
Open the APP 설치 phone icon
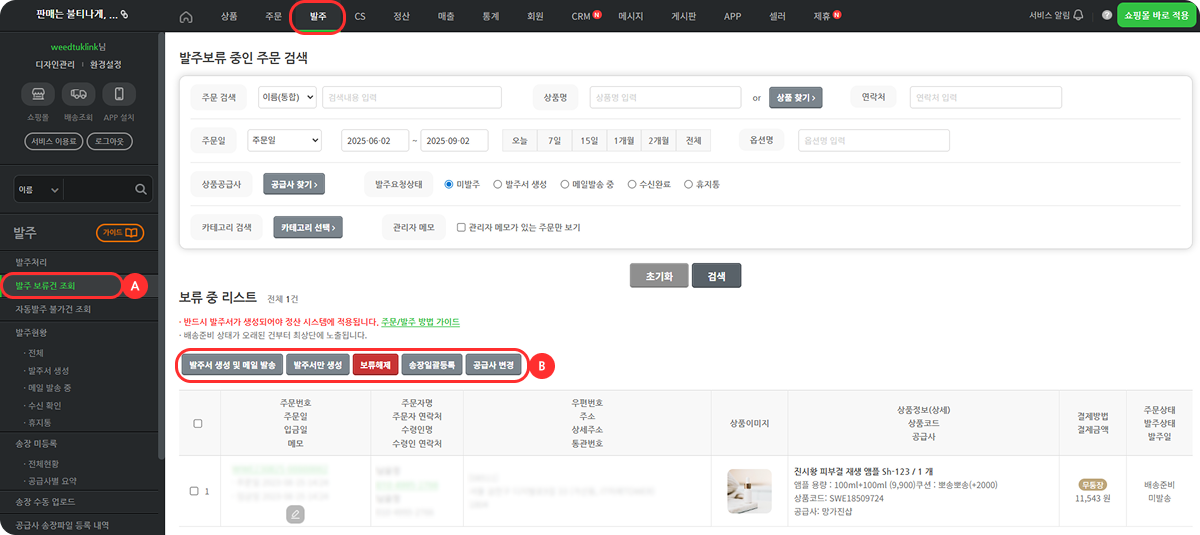pos(119,94)
